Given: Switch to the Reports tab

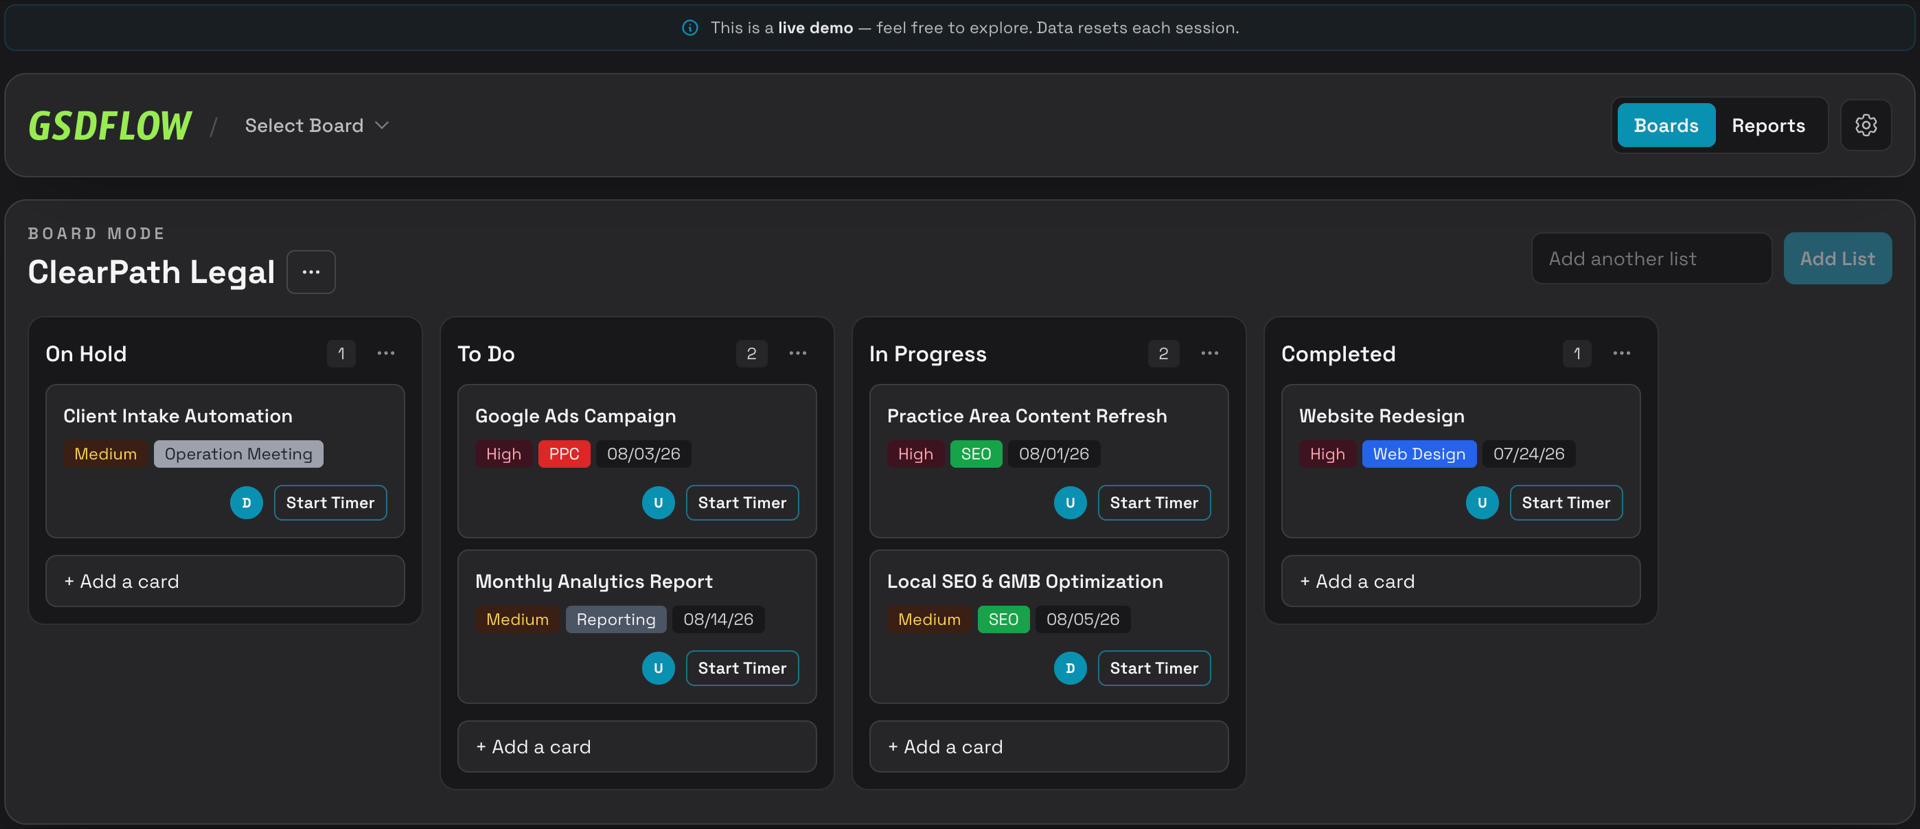Looking at the screenshot, I should coord(1768,125).
